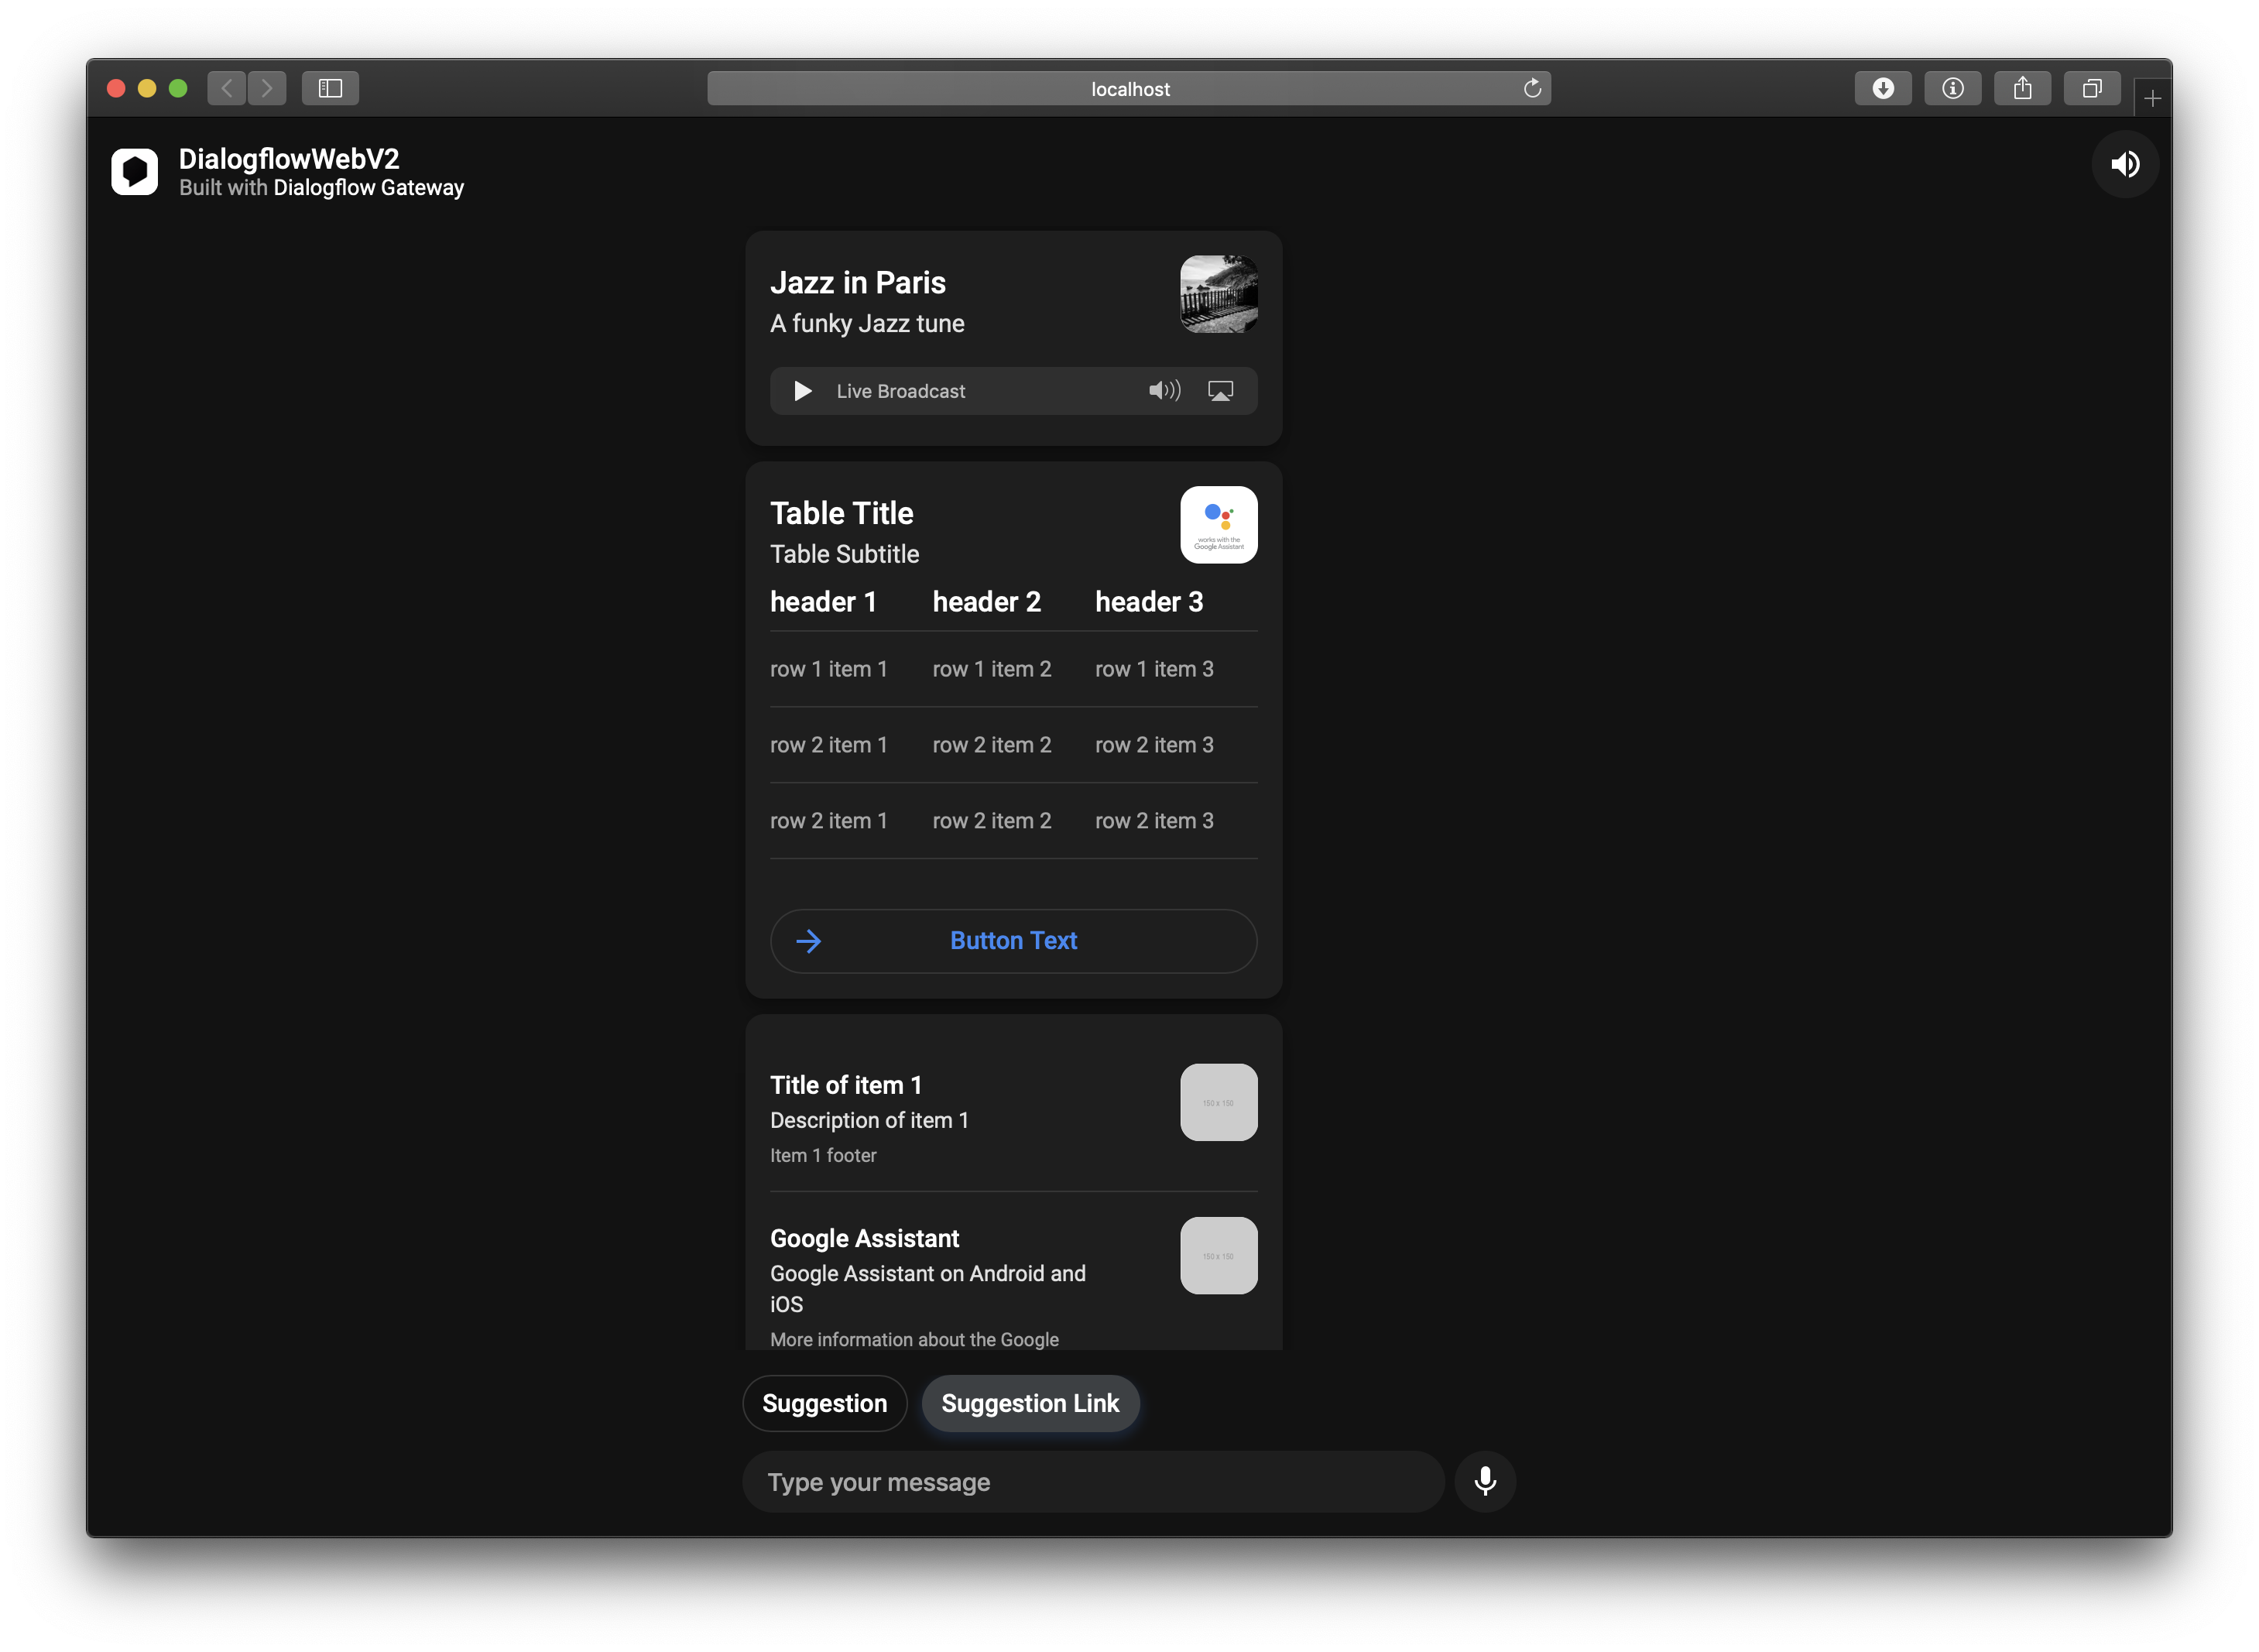Image resolution: width=2259 pixels, height=1652 pixels.
Task: Click the localhost address bar
Action: pos(1129,89)
